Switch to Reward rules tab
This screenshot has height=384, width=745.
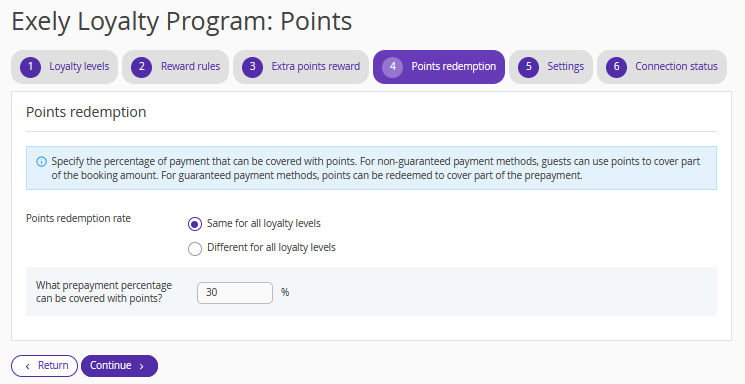click(x=175, y=67)
